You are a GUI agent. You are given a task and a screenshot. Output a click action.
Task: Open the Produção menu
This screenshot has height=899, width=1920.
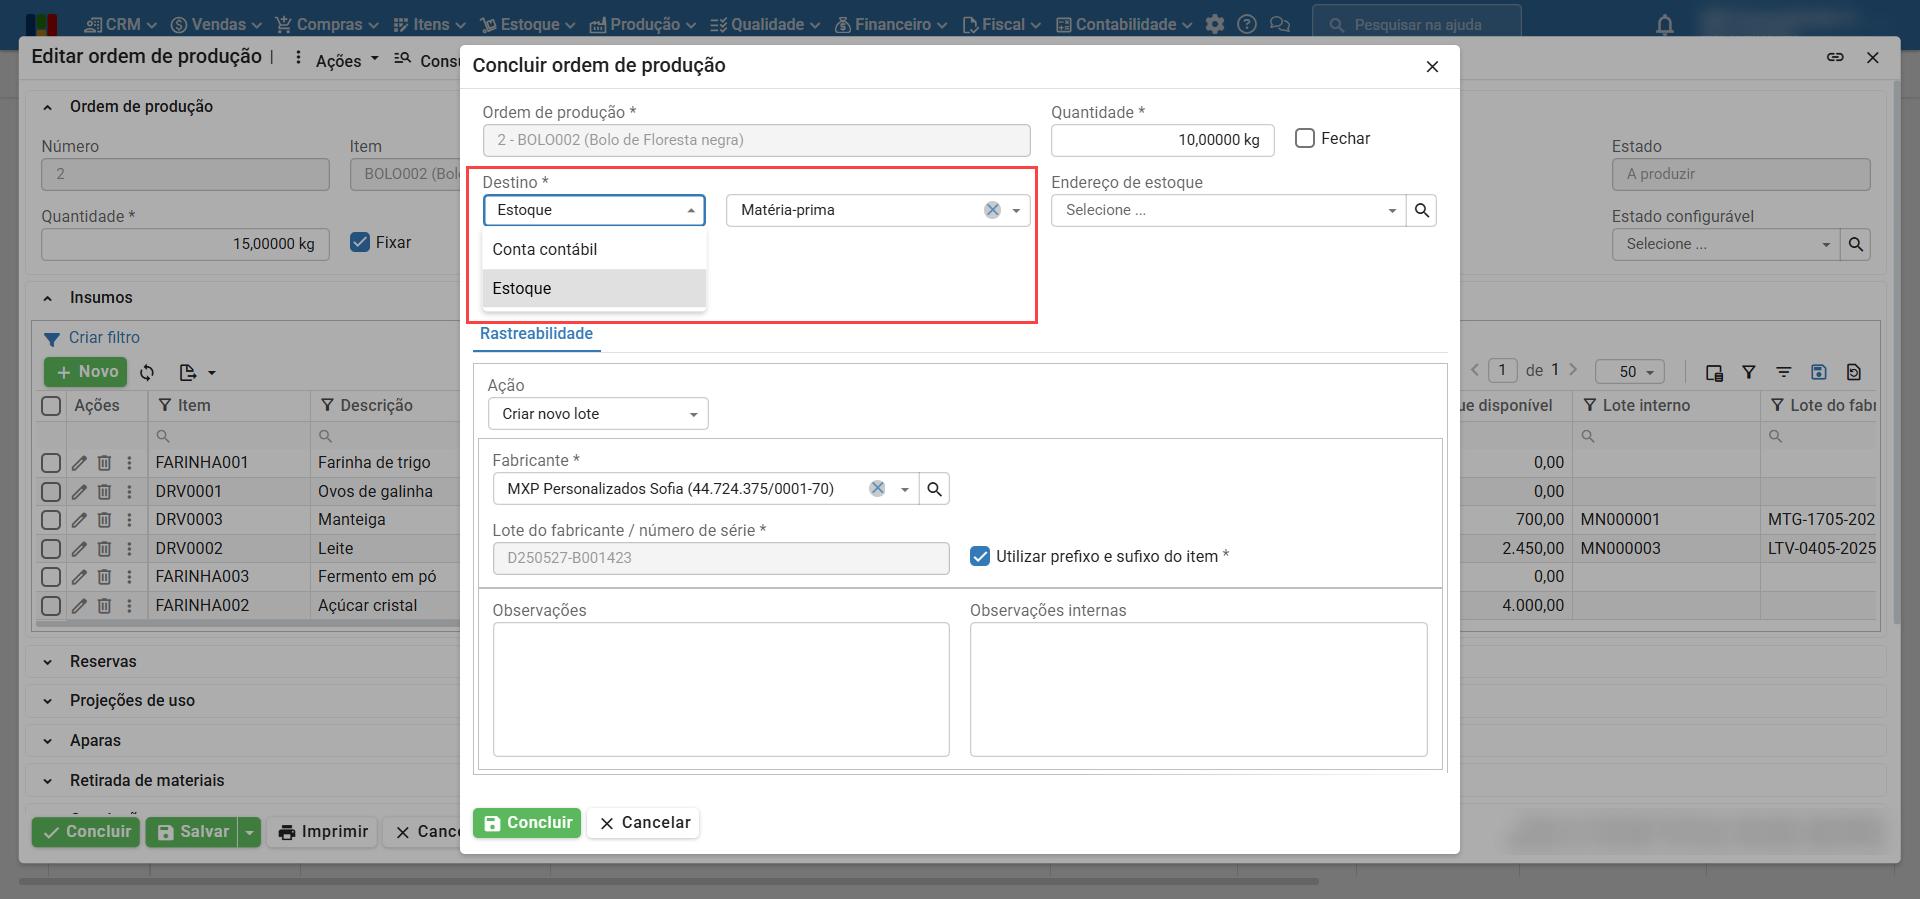click(643, 24)
